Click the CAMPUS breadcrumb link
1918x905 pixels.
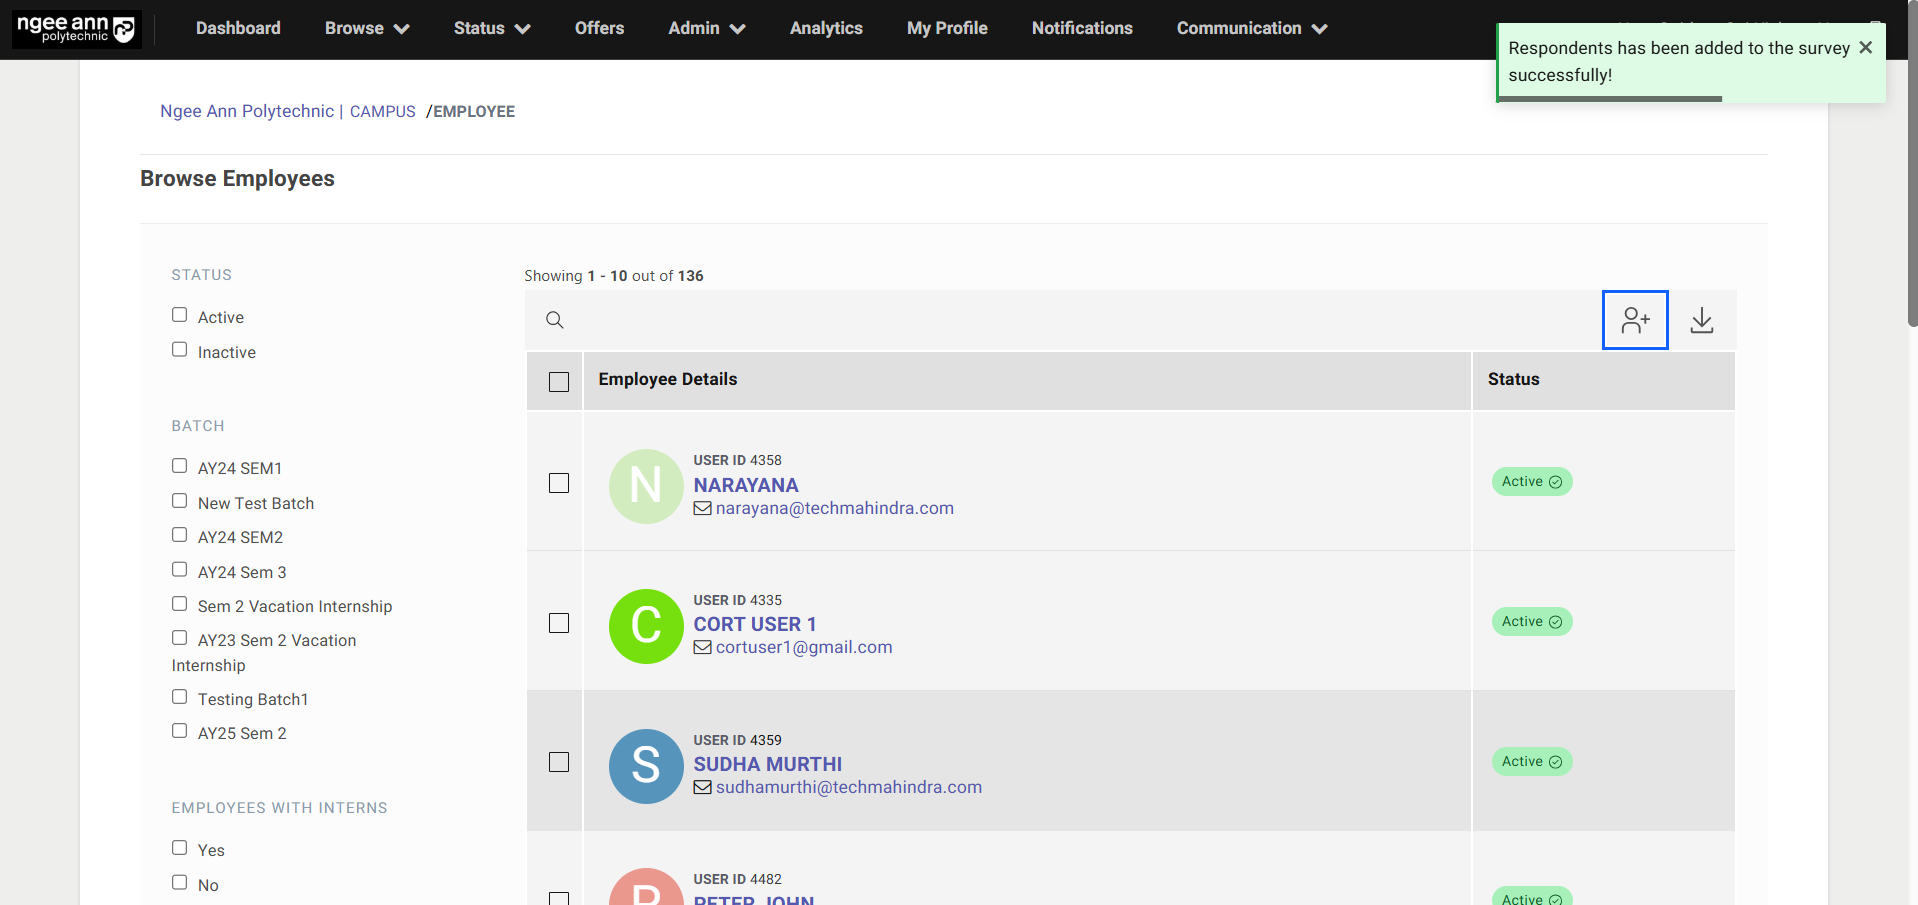point(382,111)
